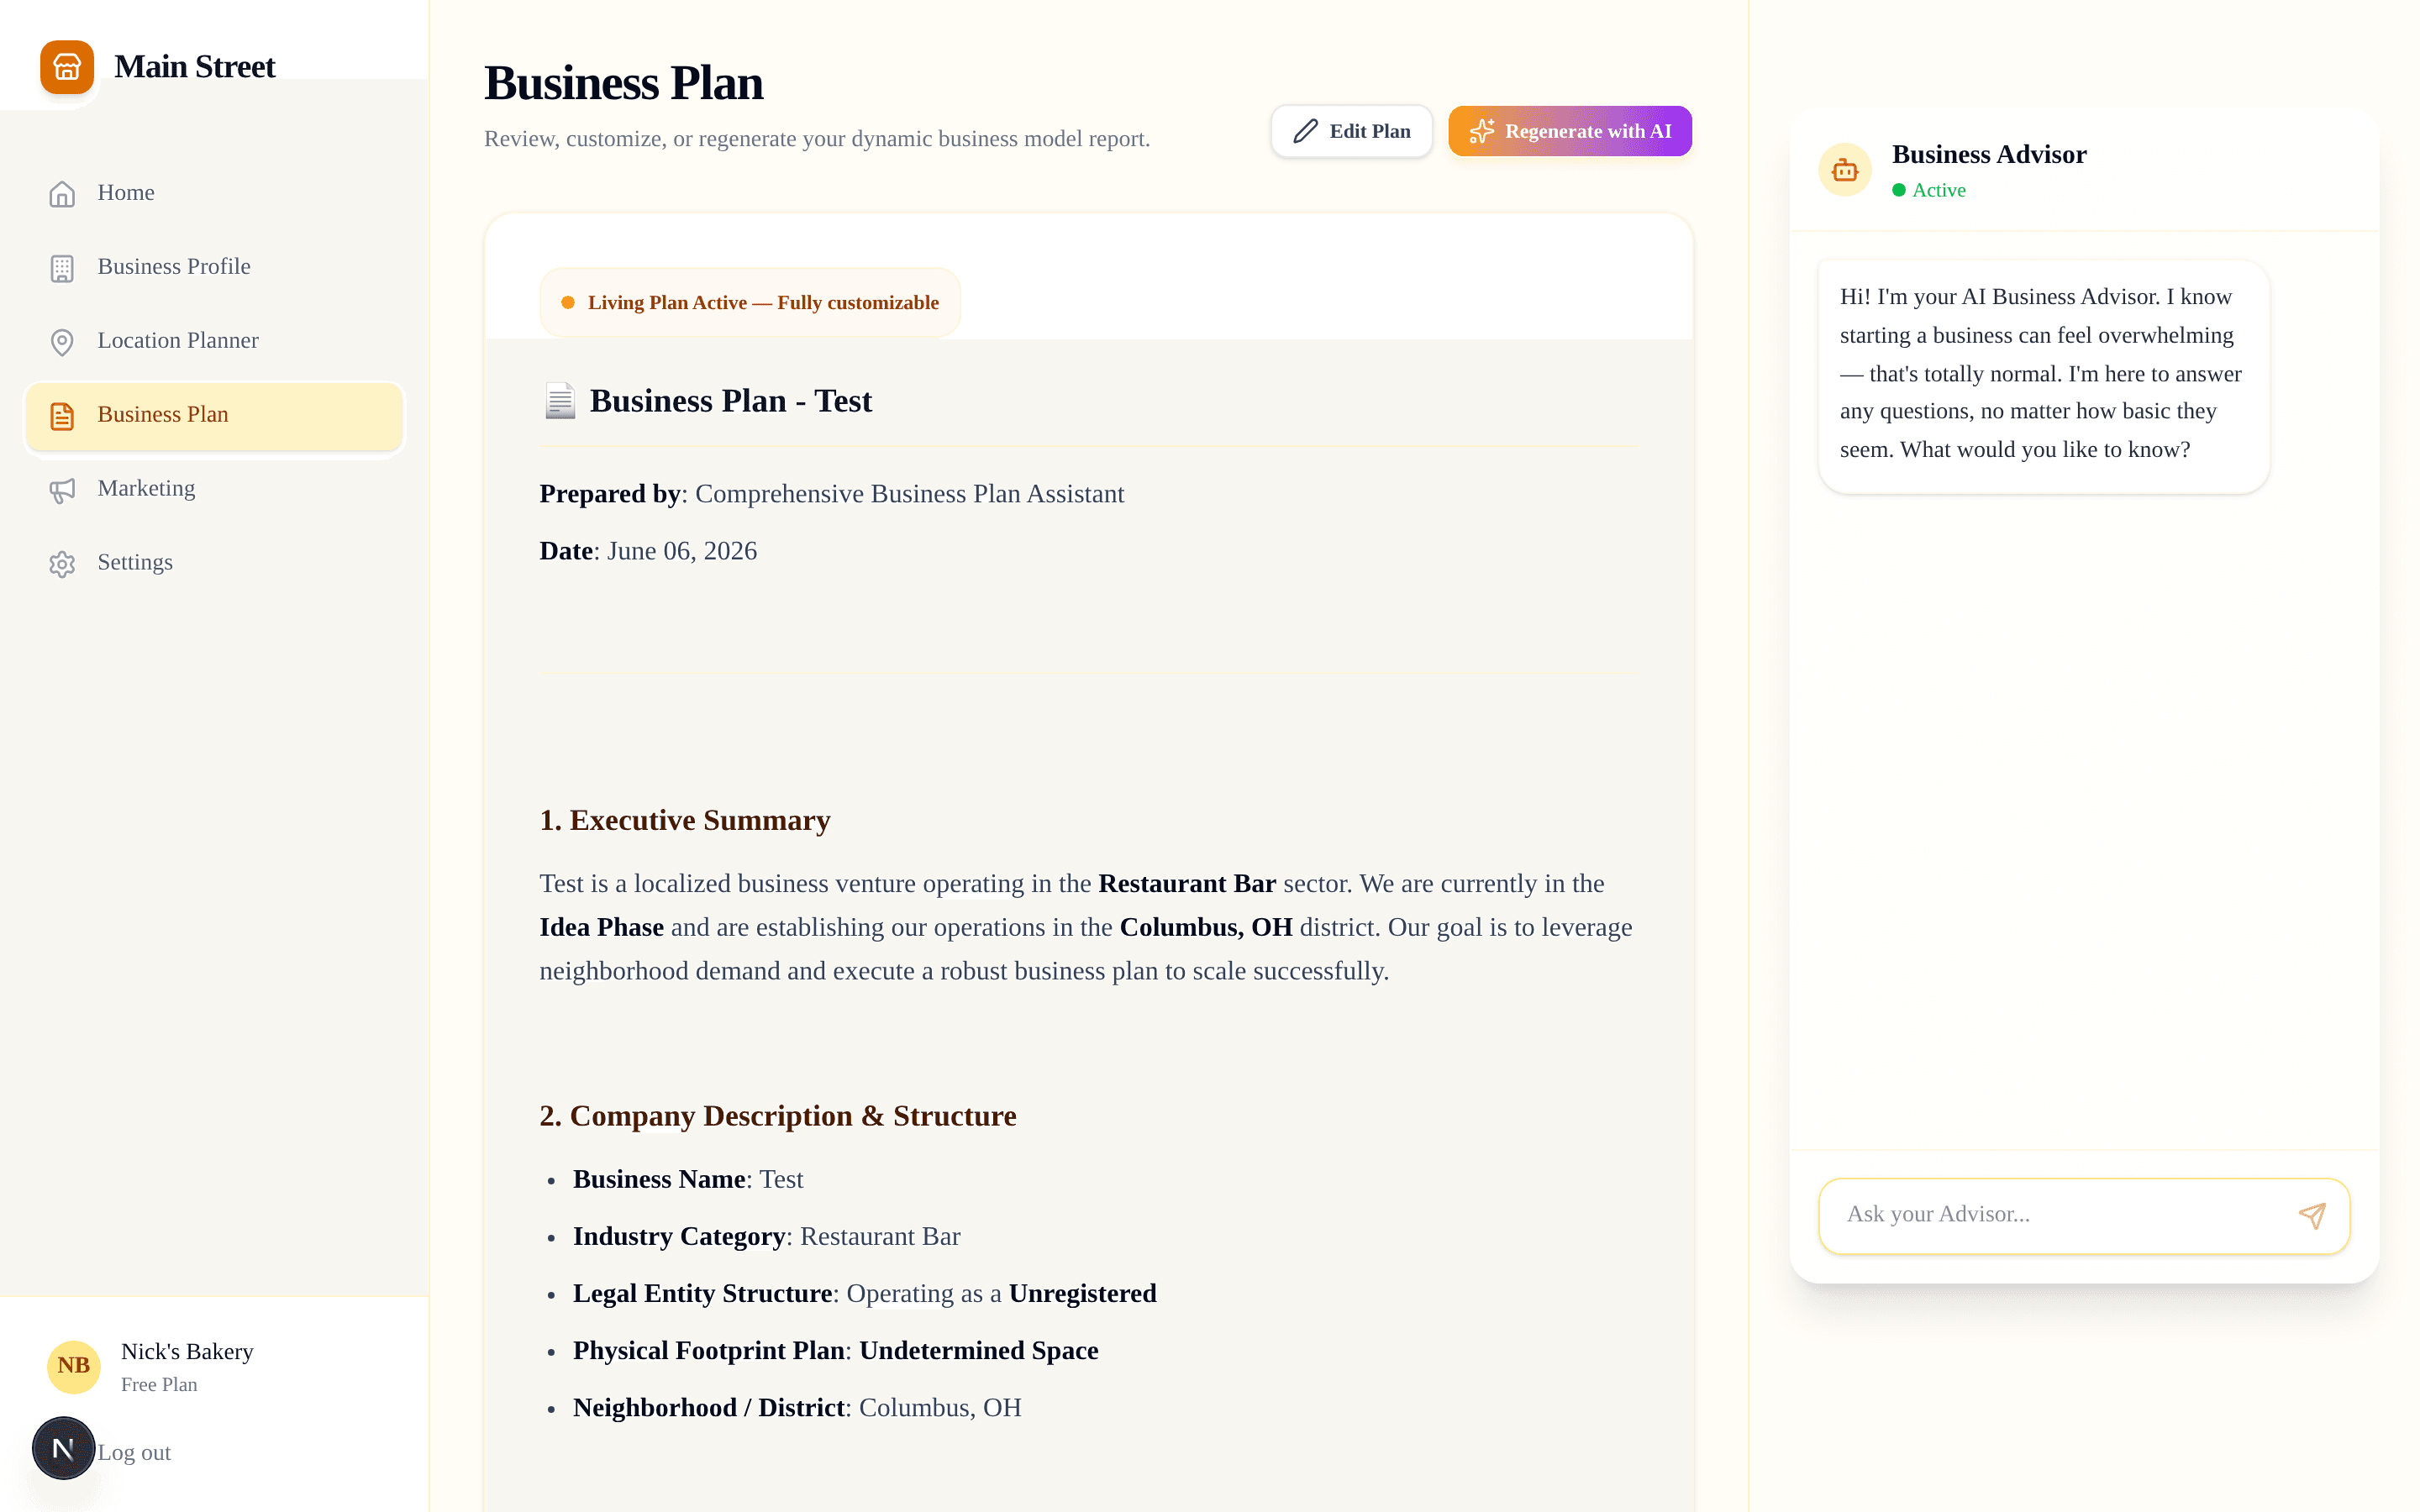Click the Log out link
The image size is (2420, 1512).
click(134, 1453)
